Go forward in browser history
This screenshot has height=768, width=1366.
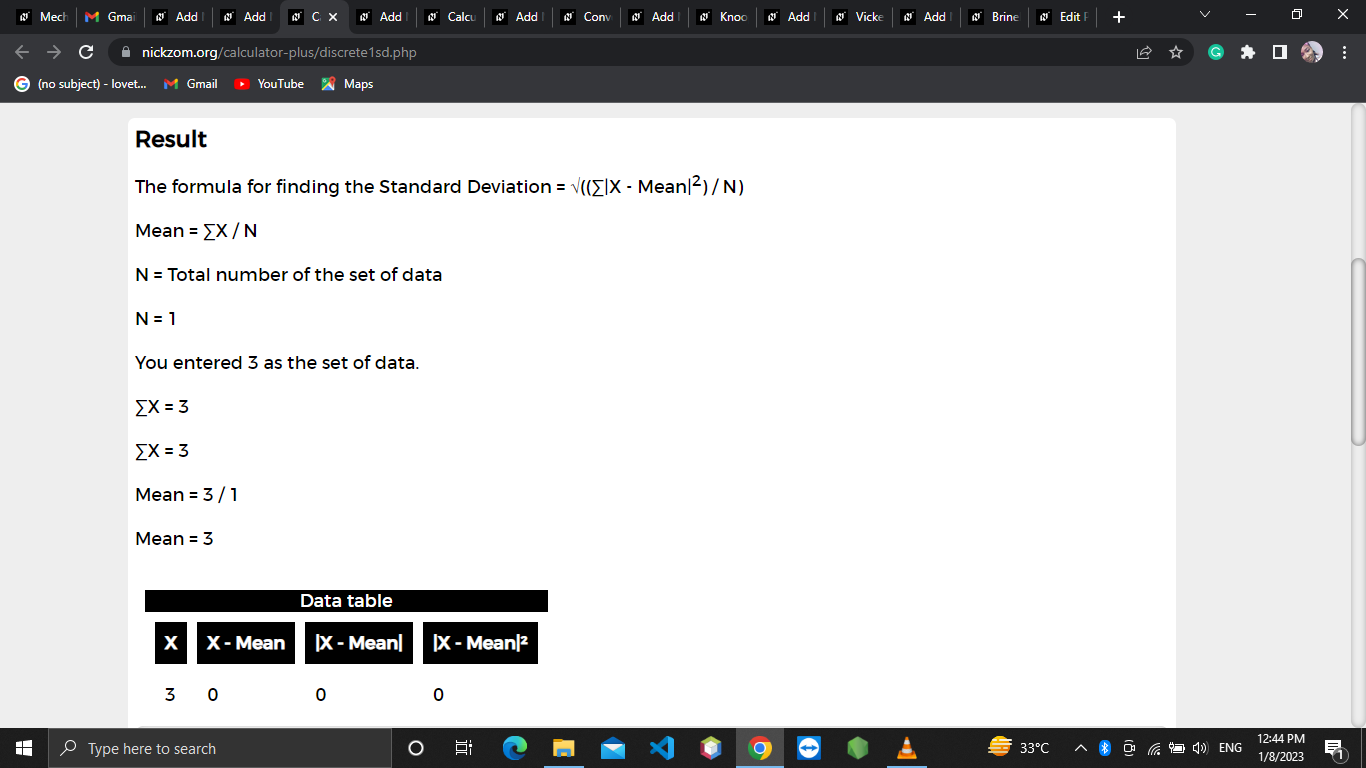click(54, 52)
